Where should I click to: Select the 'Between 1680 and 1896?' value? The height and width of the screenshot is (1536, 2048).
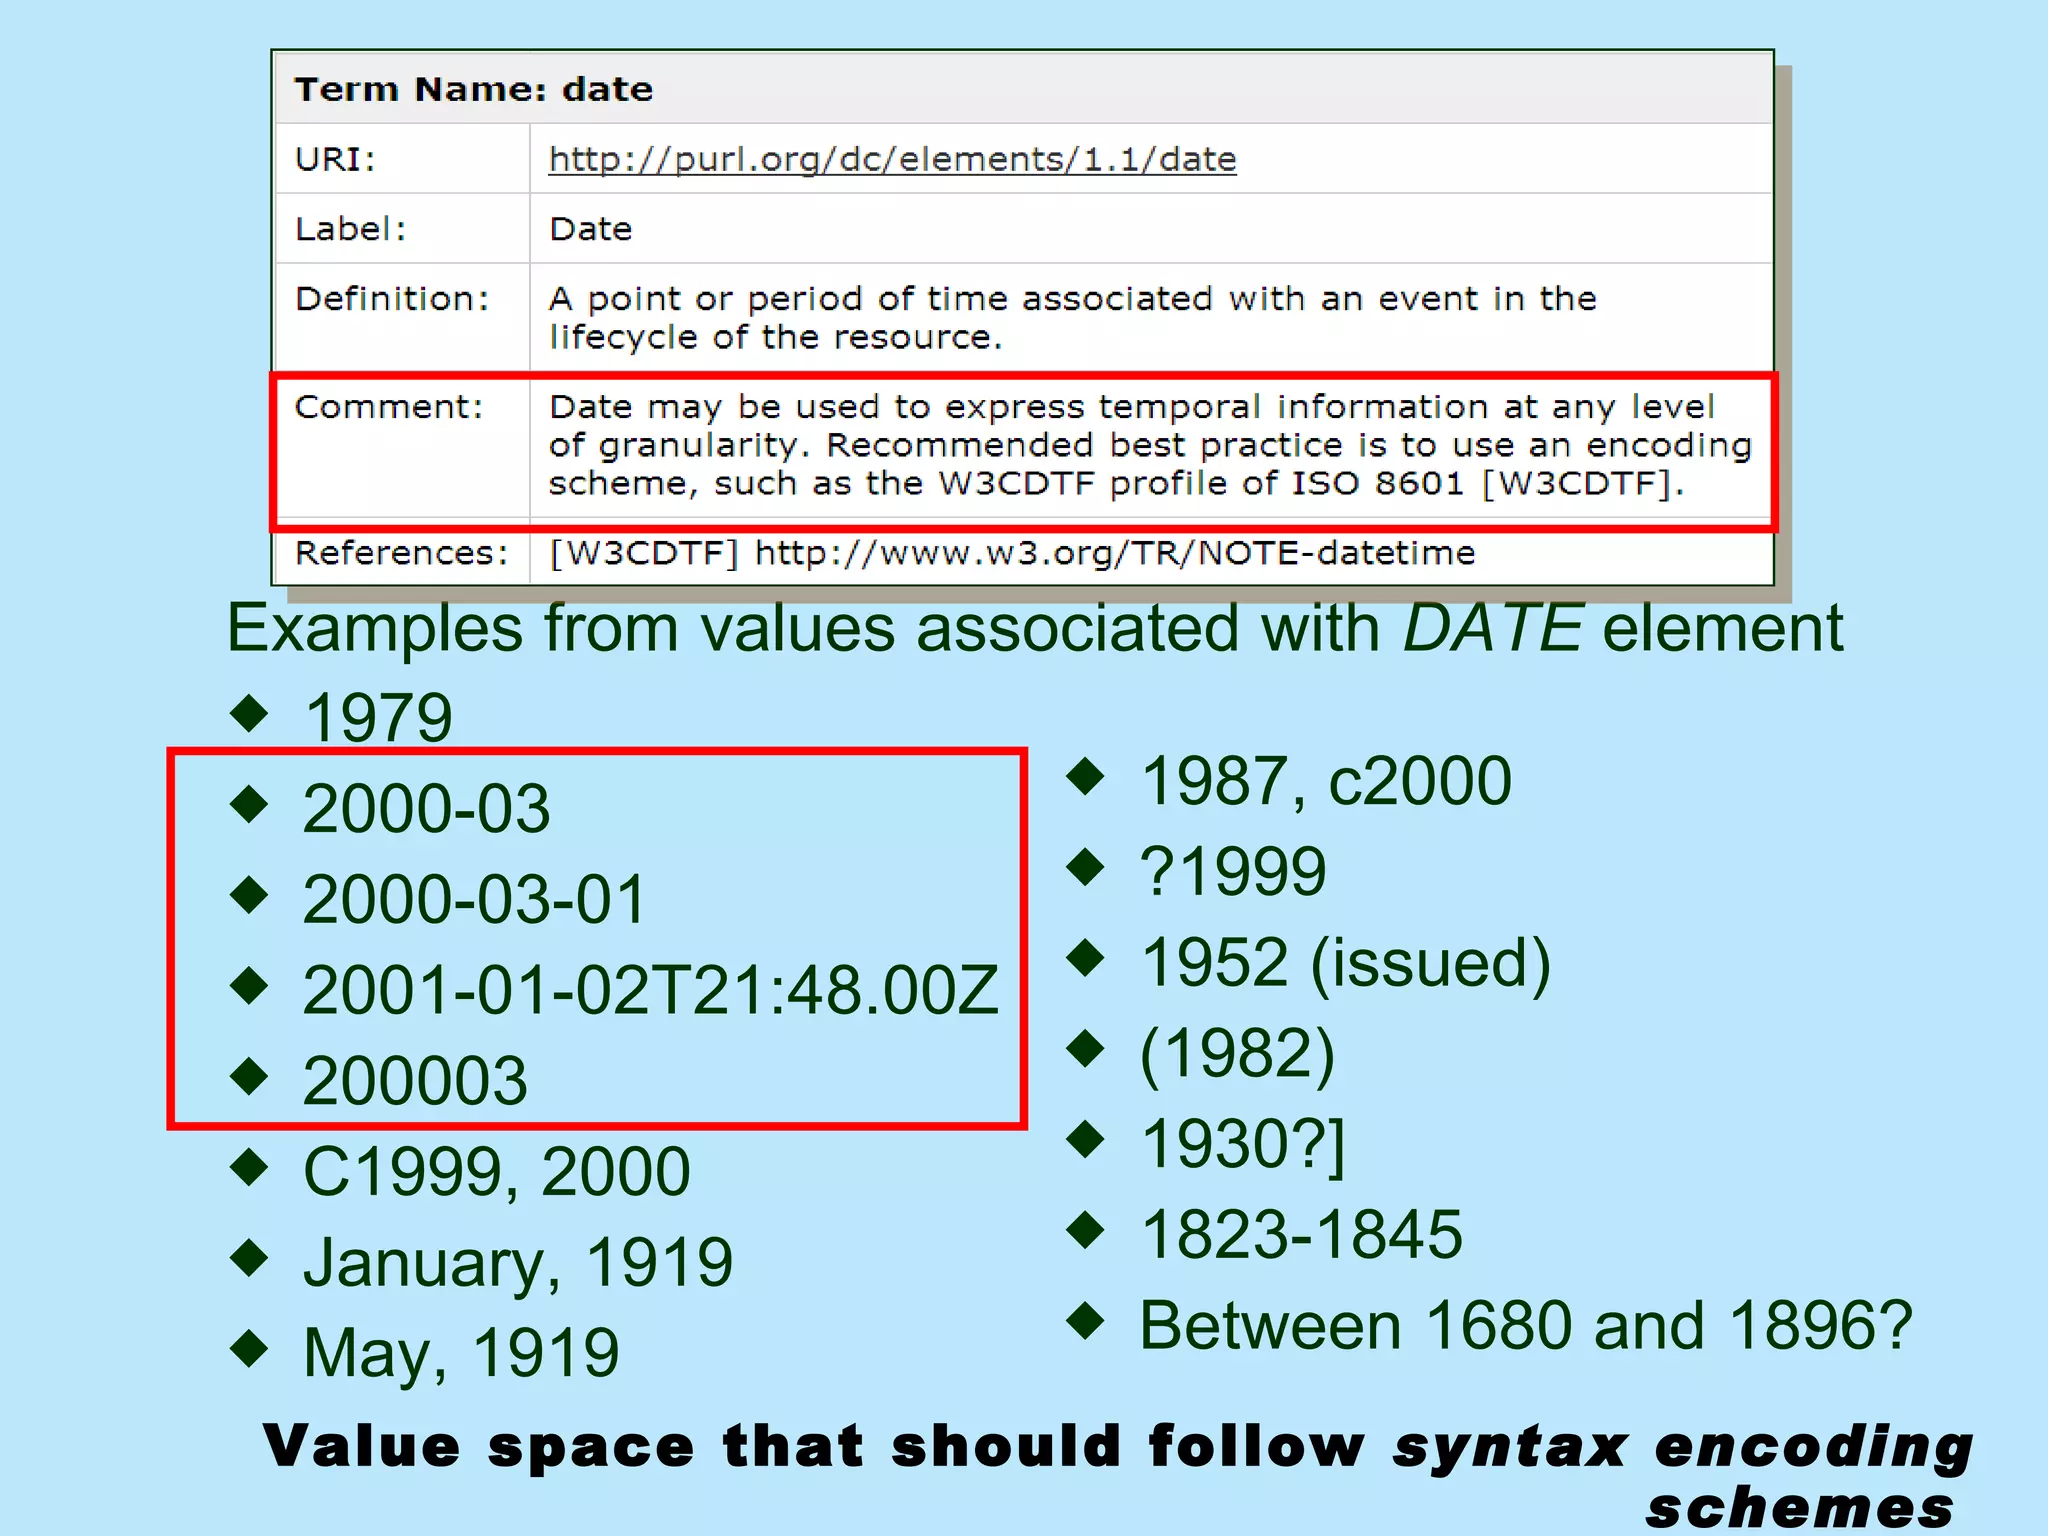[x=1526, y=1325]
